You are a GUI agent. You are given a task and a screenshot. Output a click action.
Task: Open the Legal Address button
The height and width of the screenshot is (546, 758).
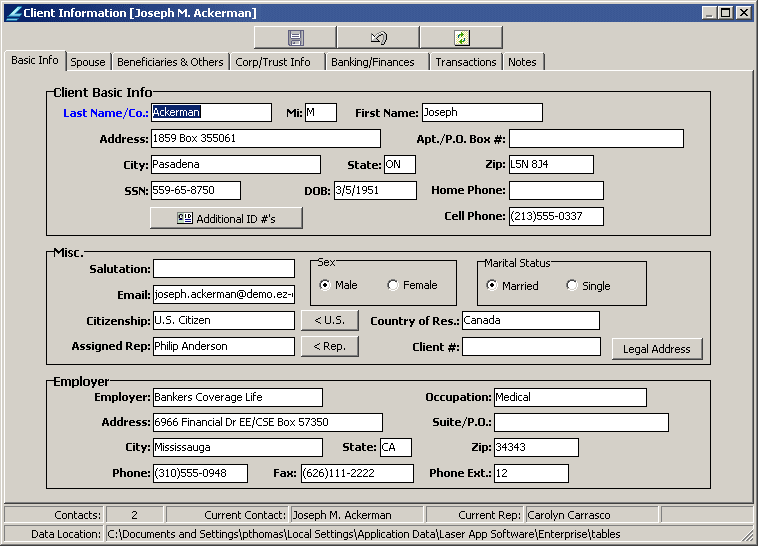[x=657, y=349]
